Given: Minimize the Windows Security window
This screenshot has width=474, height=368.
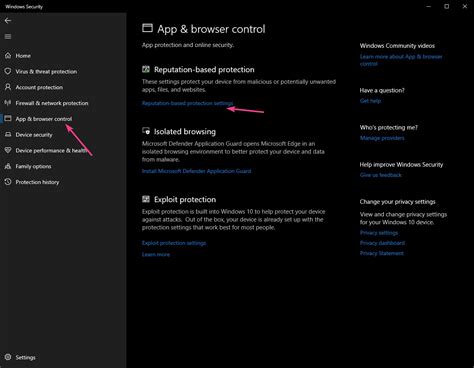Looking at the screenshot, I should tap(429, 6).
